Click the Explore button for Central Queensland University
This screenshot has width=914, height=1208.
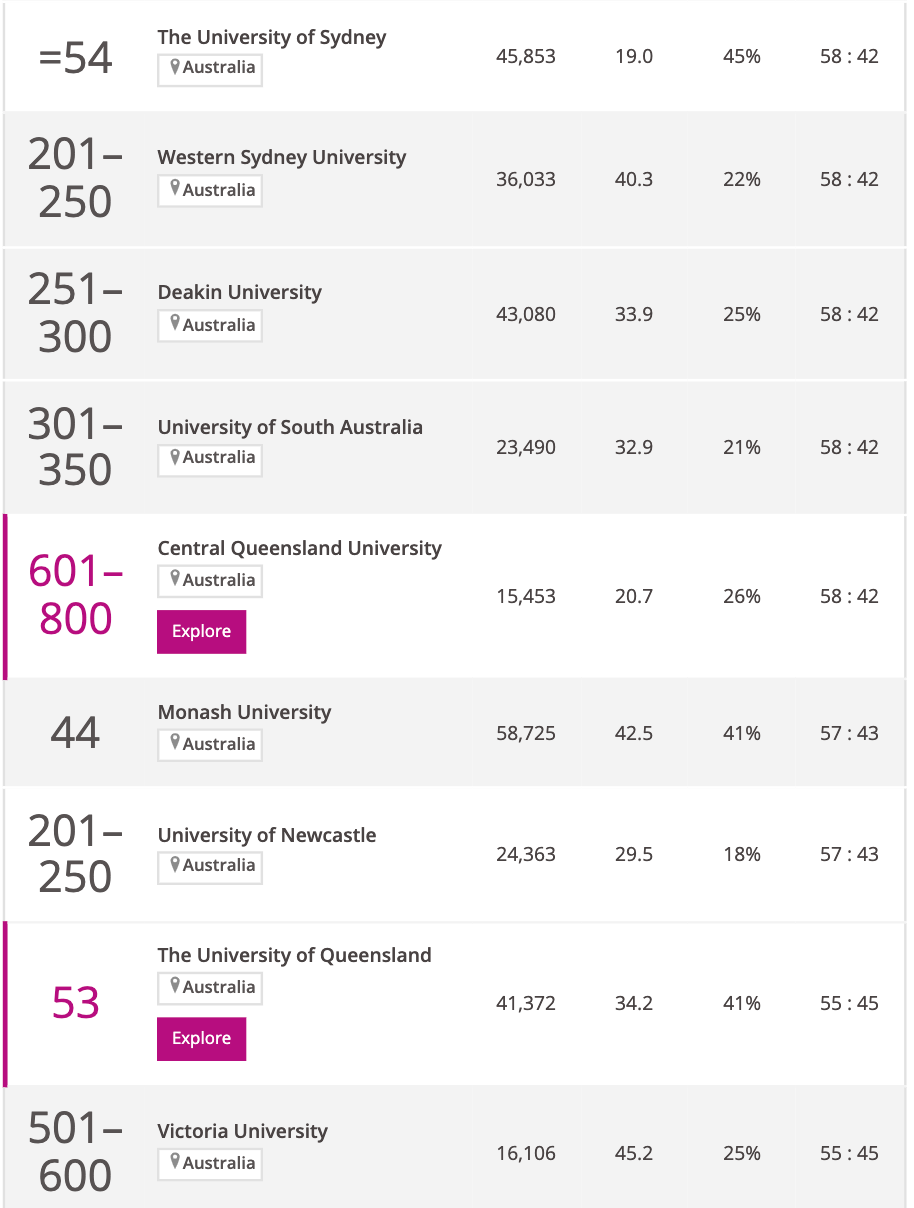tap(201, 632)
